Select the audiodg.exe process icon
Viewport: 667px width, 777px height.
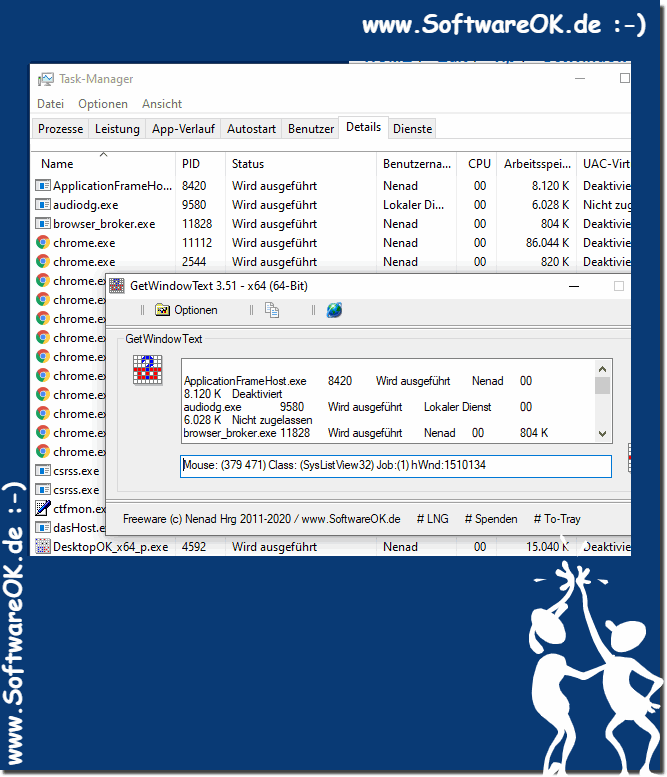(43, 205)
